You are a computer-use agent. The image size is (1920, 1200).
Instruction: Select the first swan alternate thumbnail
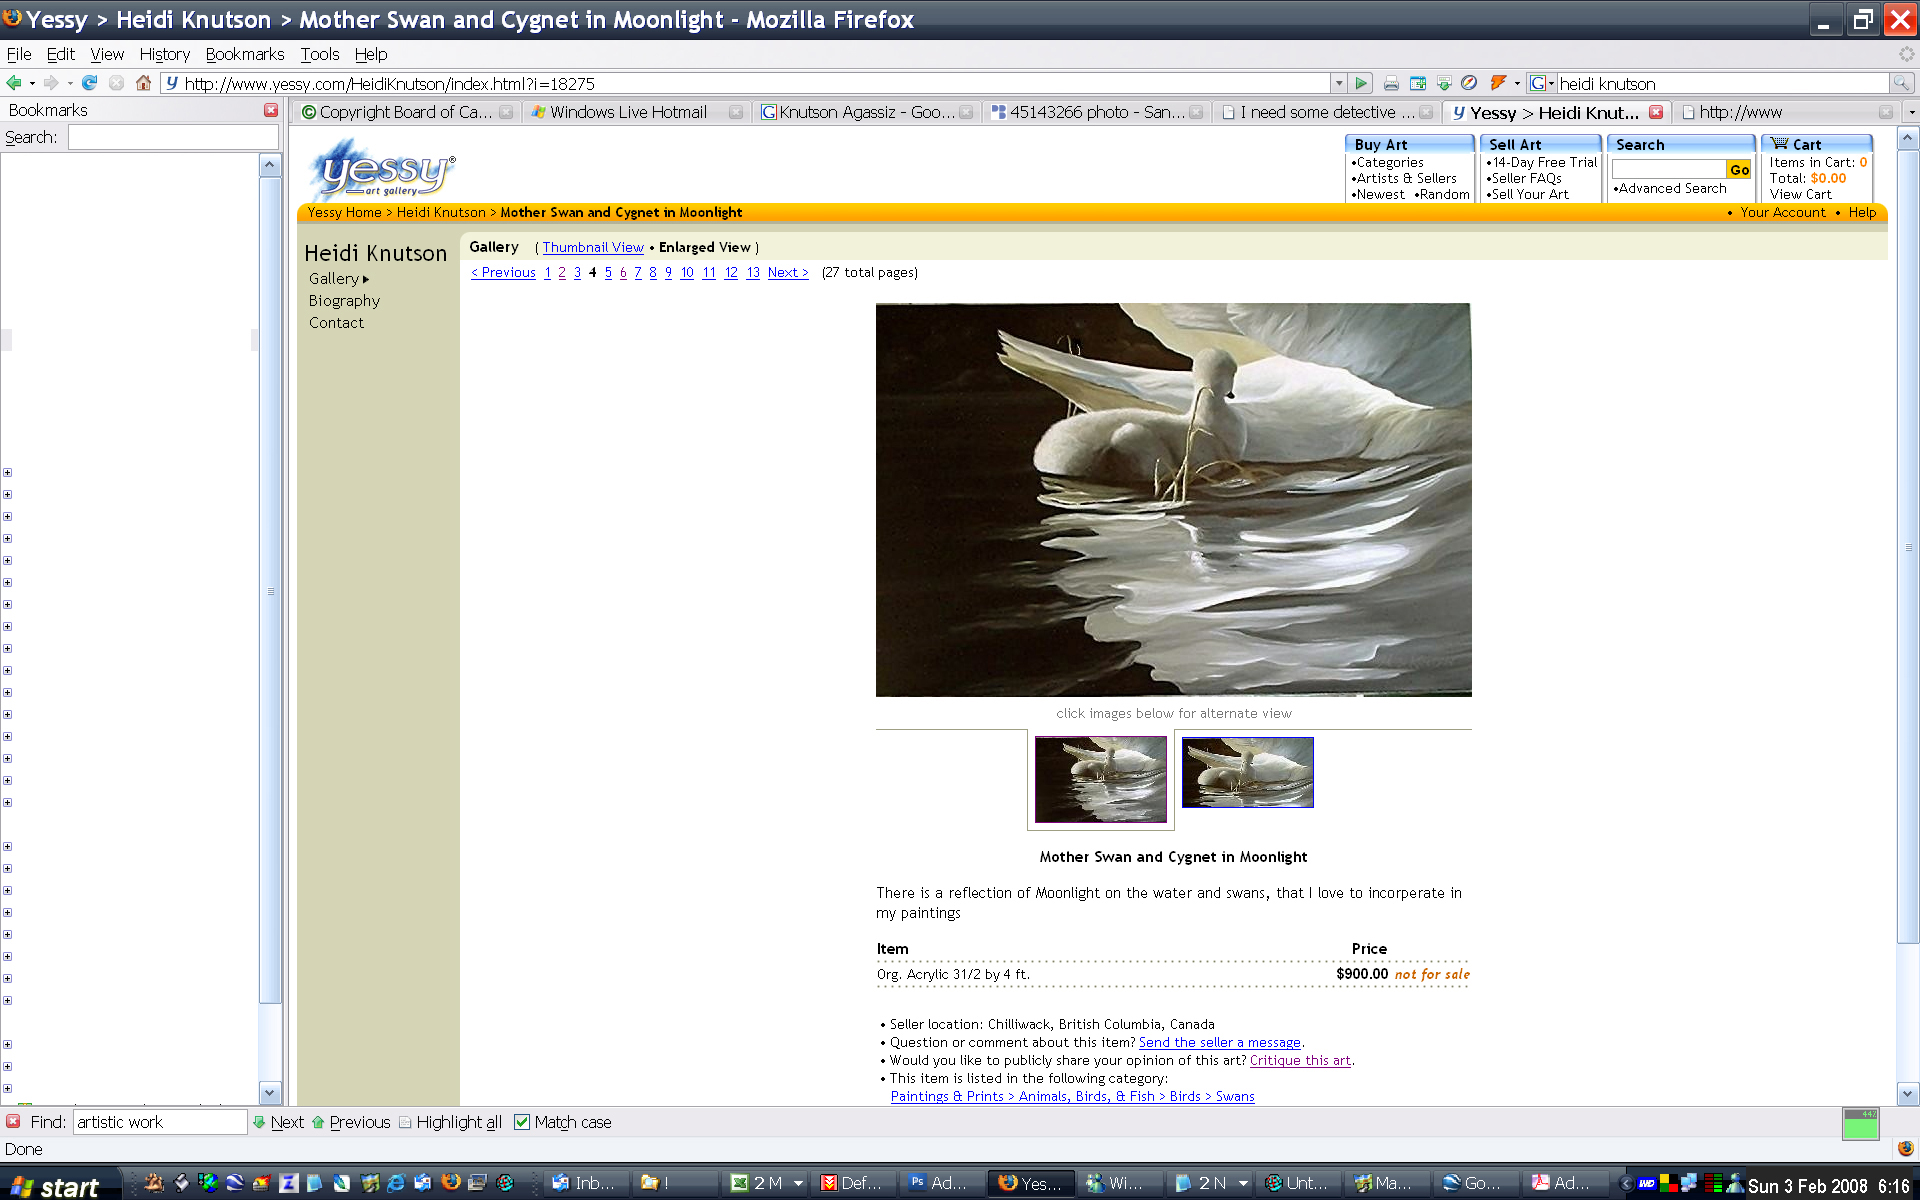point(1100,779)
